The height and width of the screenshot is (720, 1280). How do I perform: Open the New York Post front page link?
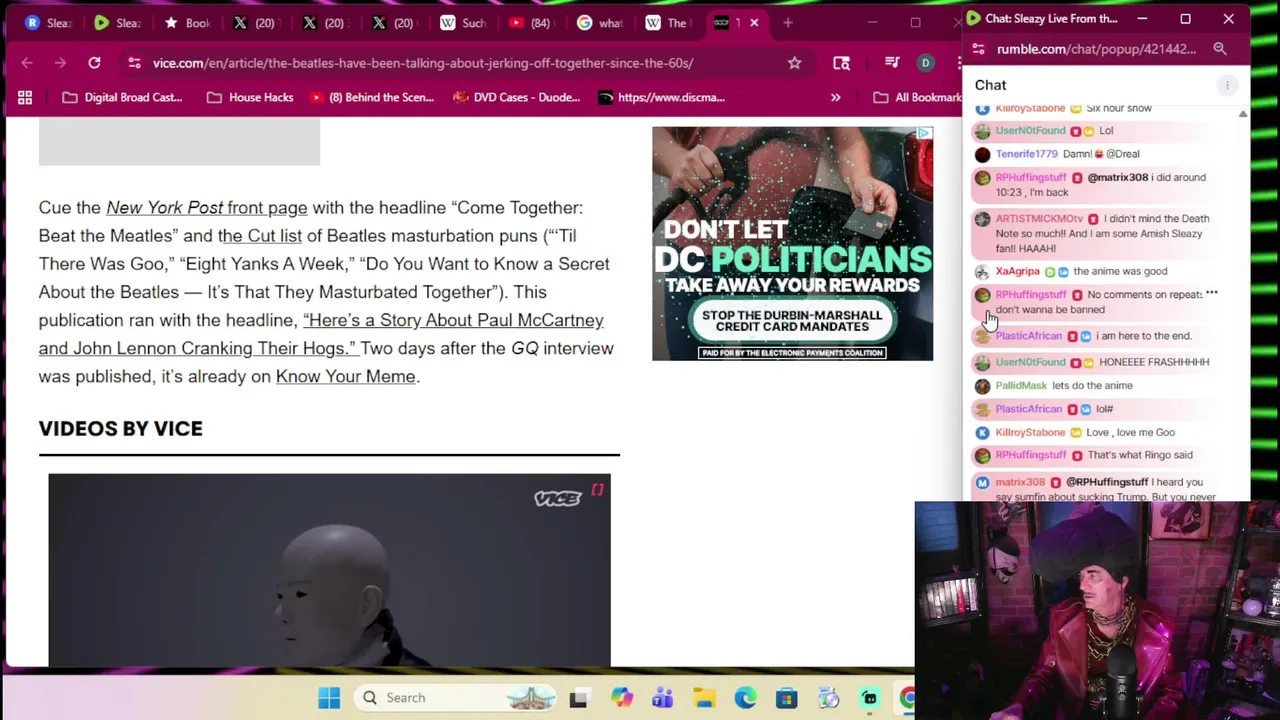[x=206, y=208]
